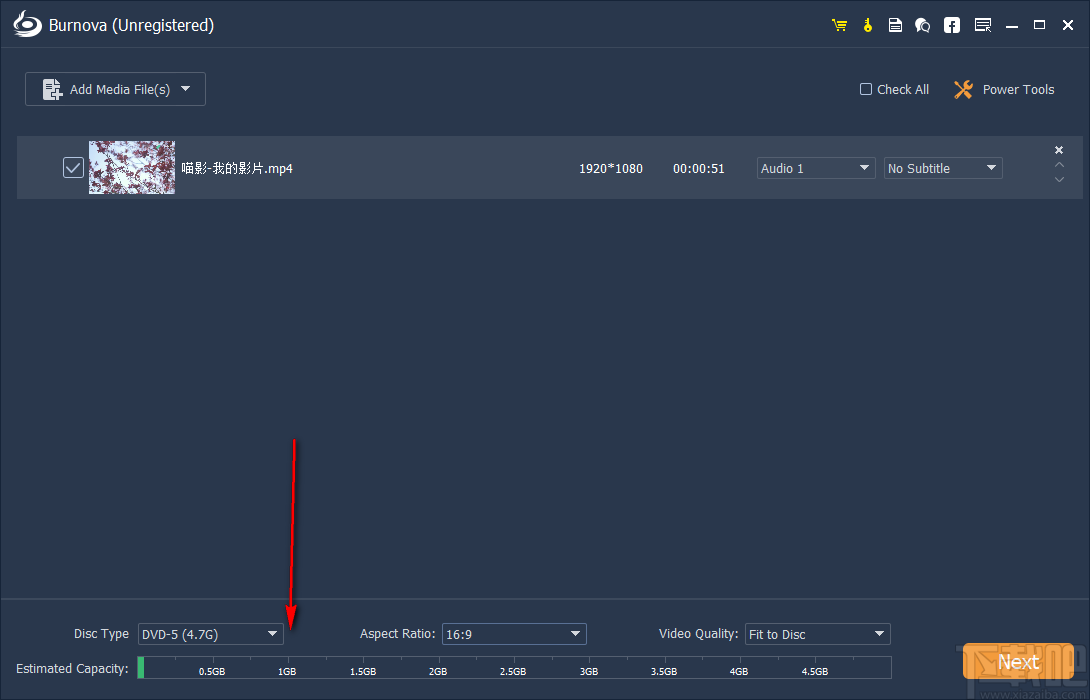The image size is (1090, 700).
Task: Click the Video Quality label
Action: coord(699,634)
